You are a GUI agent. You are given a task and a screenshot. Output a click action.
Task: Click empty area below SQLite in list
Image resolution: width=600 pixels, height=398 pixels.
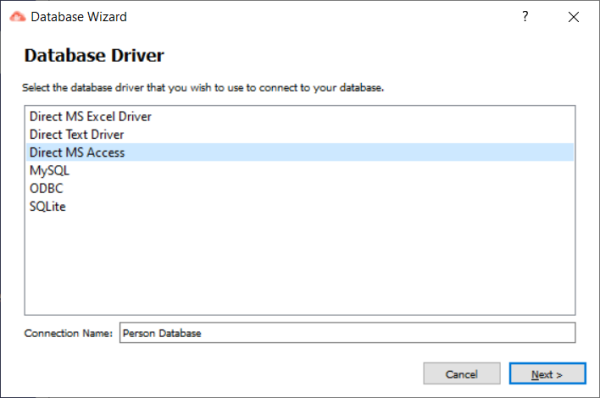300,264
